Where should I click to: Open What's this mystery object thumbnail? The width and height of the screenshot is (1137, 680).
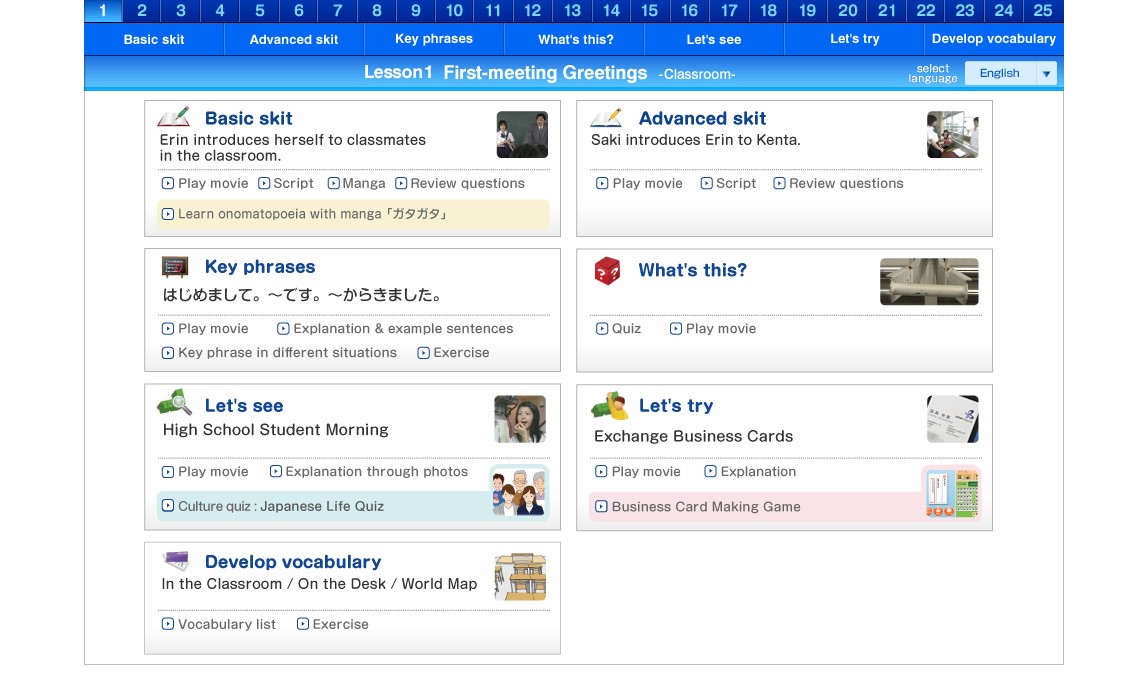point(929,281)
